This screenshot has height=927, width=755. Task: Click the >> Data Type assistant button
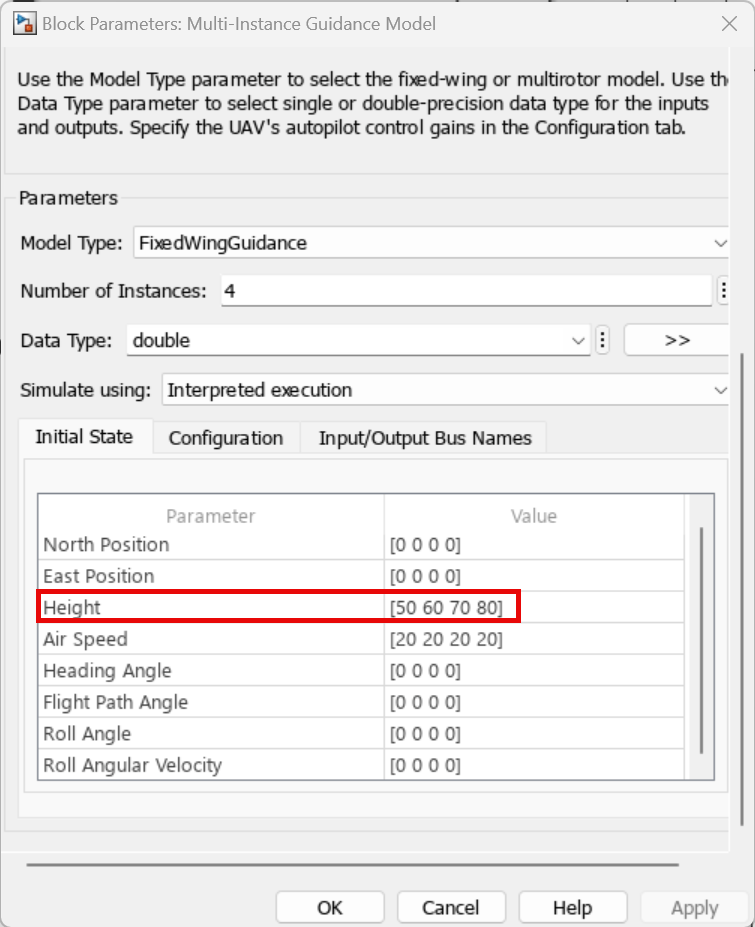[x=677, y=340]
